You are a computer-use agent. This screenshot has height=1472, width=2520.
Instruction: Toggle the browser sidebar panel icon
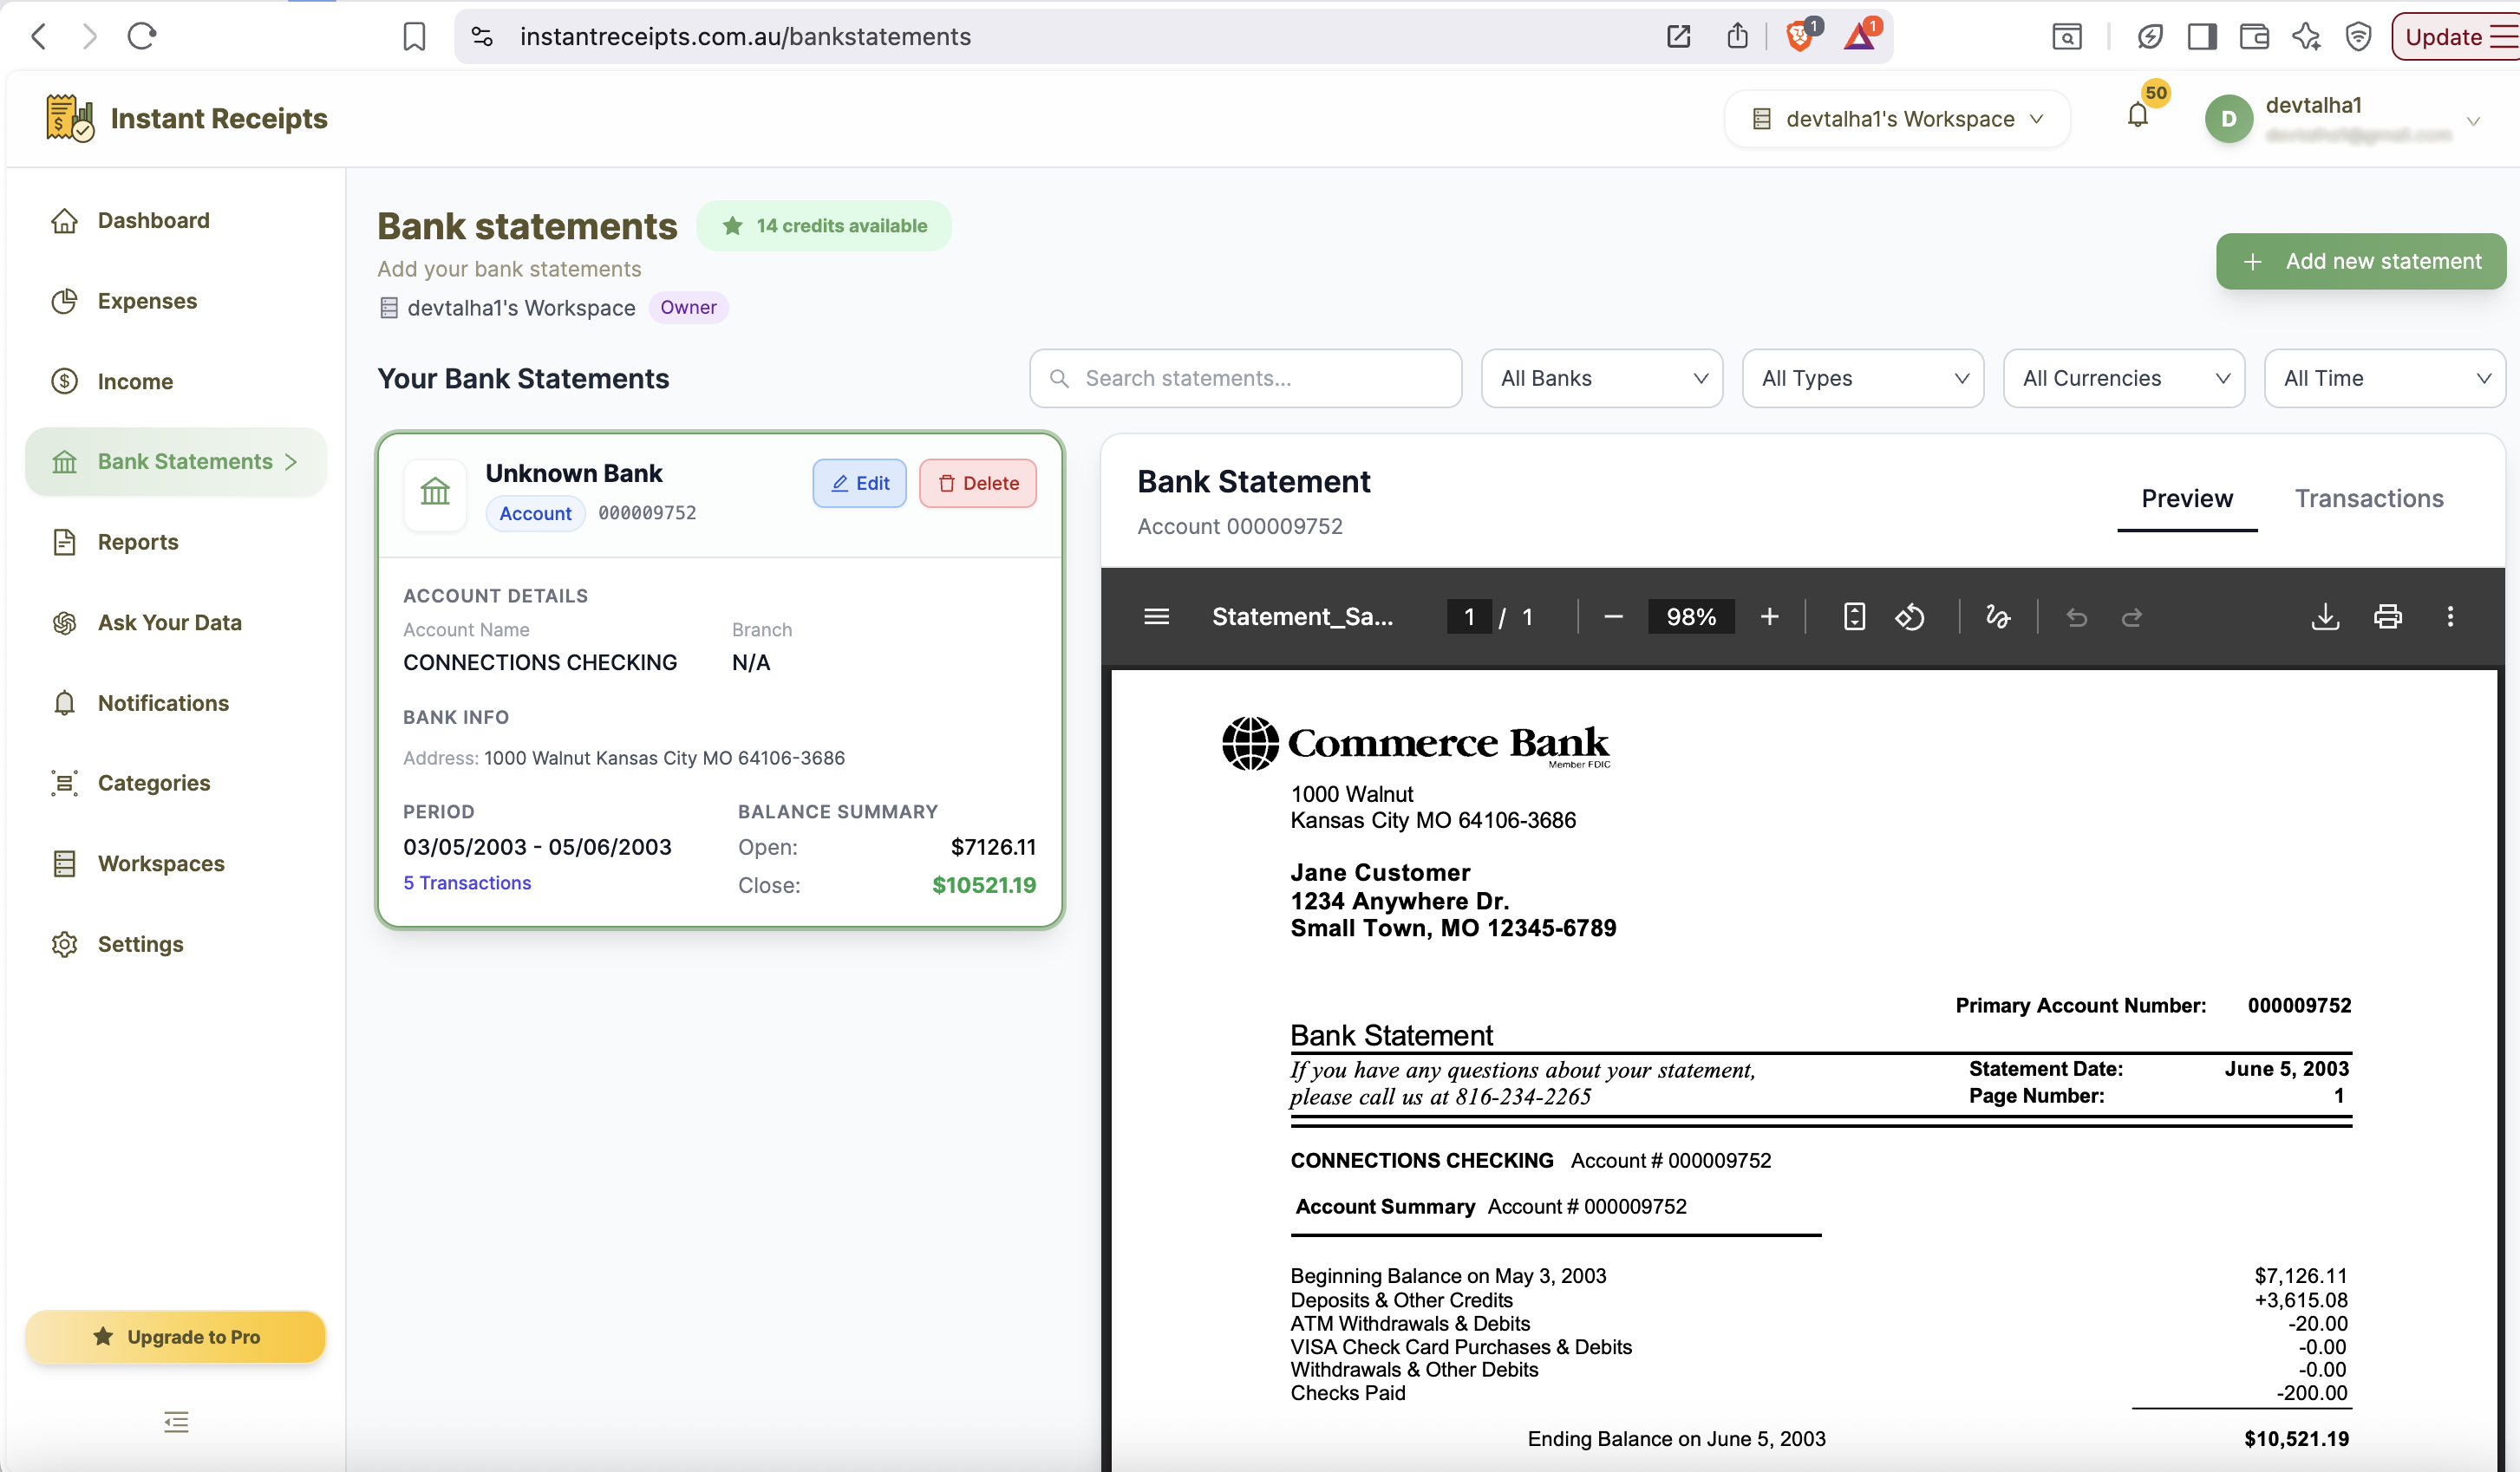(2202, 37)
